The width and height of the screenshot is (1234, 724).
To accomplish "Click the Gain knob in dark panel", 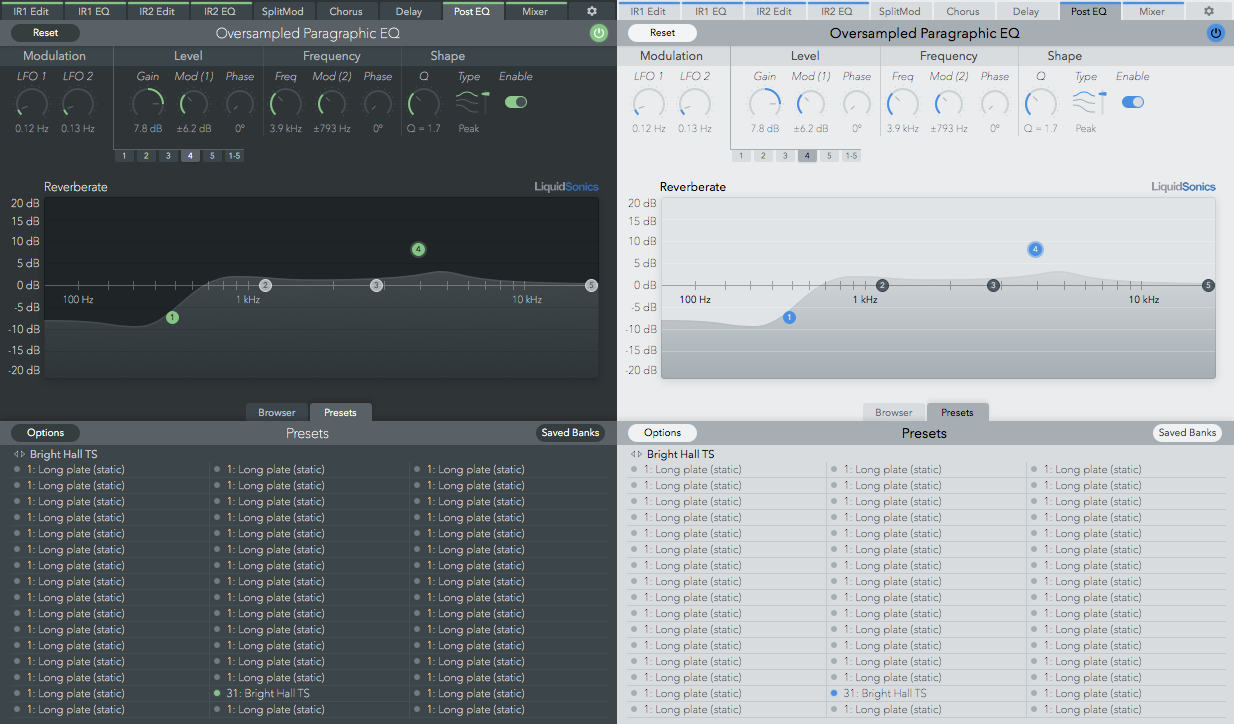I will (x=148, y=102).
